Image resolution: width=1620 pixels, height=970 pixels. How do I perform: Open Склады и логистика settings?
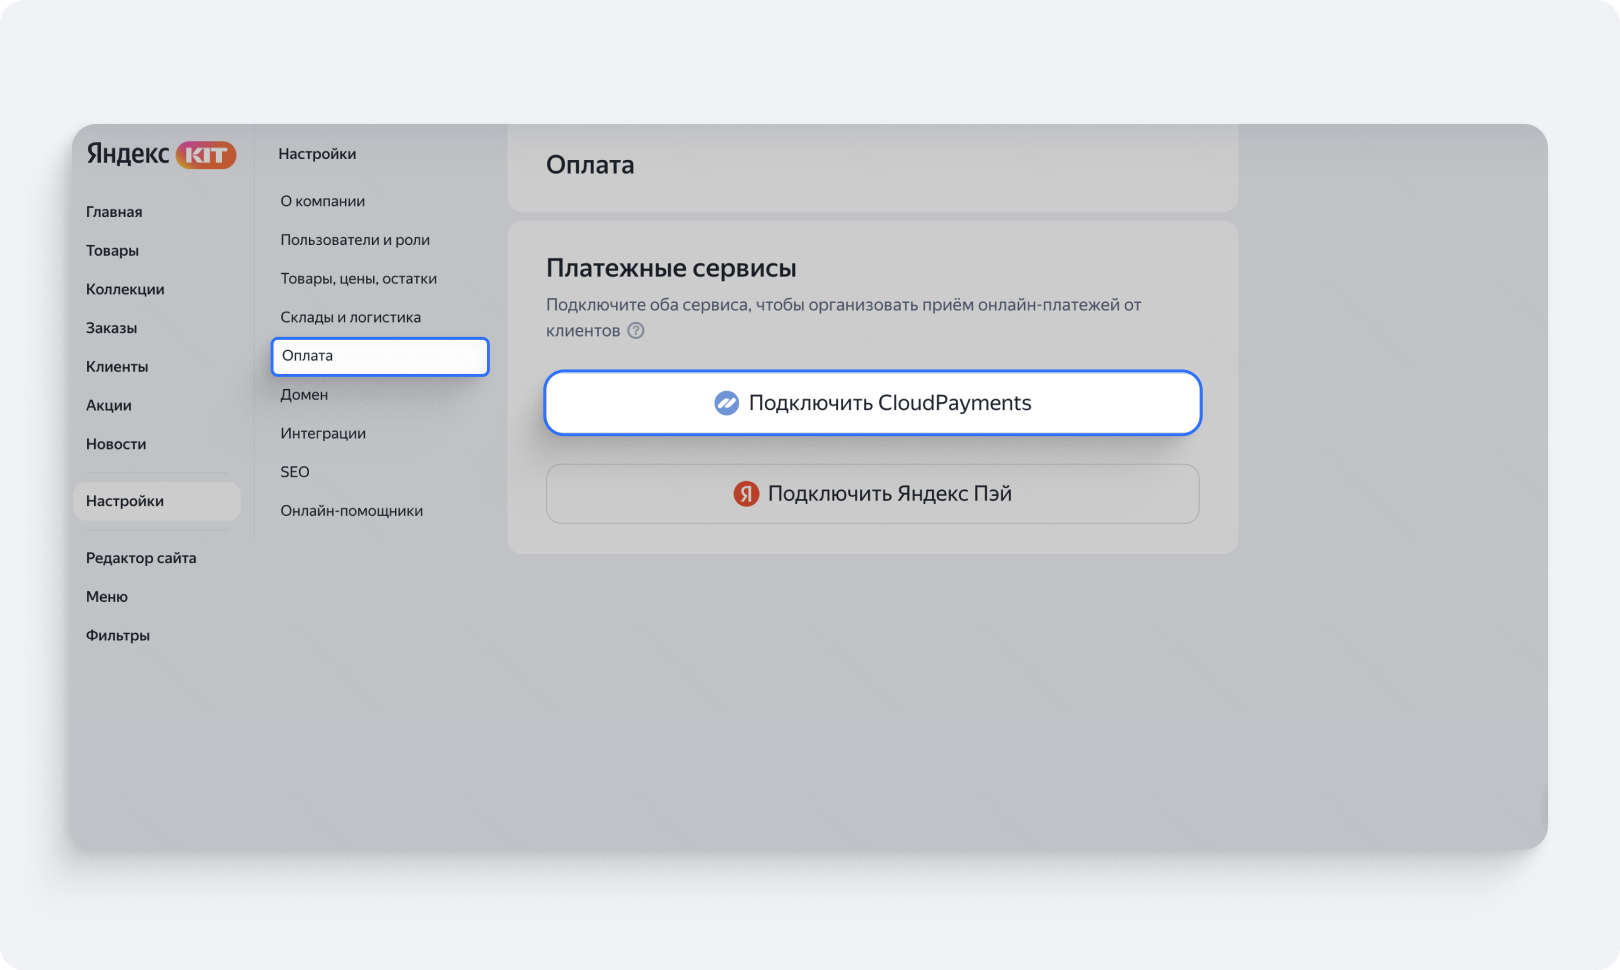350,317
